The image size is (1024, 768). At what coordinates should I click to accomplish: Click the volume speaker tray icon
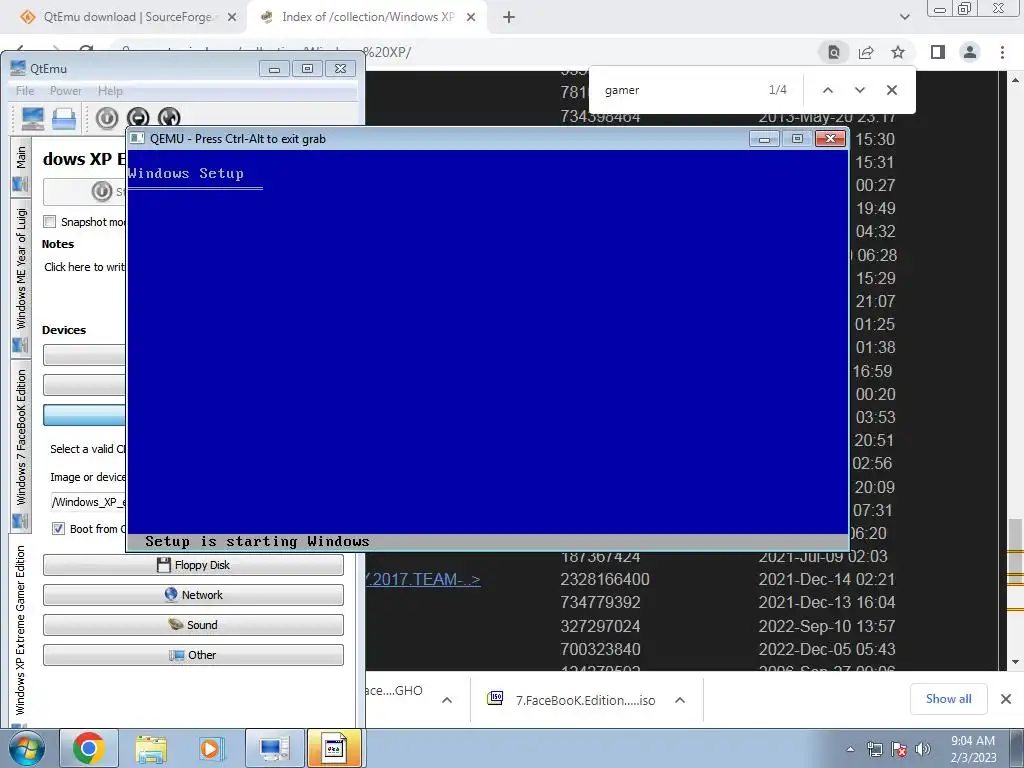[x=923, y=749]
